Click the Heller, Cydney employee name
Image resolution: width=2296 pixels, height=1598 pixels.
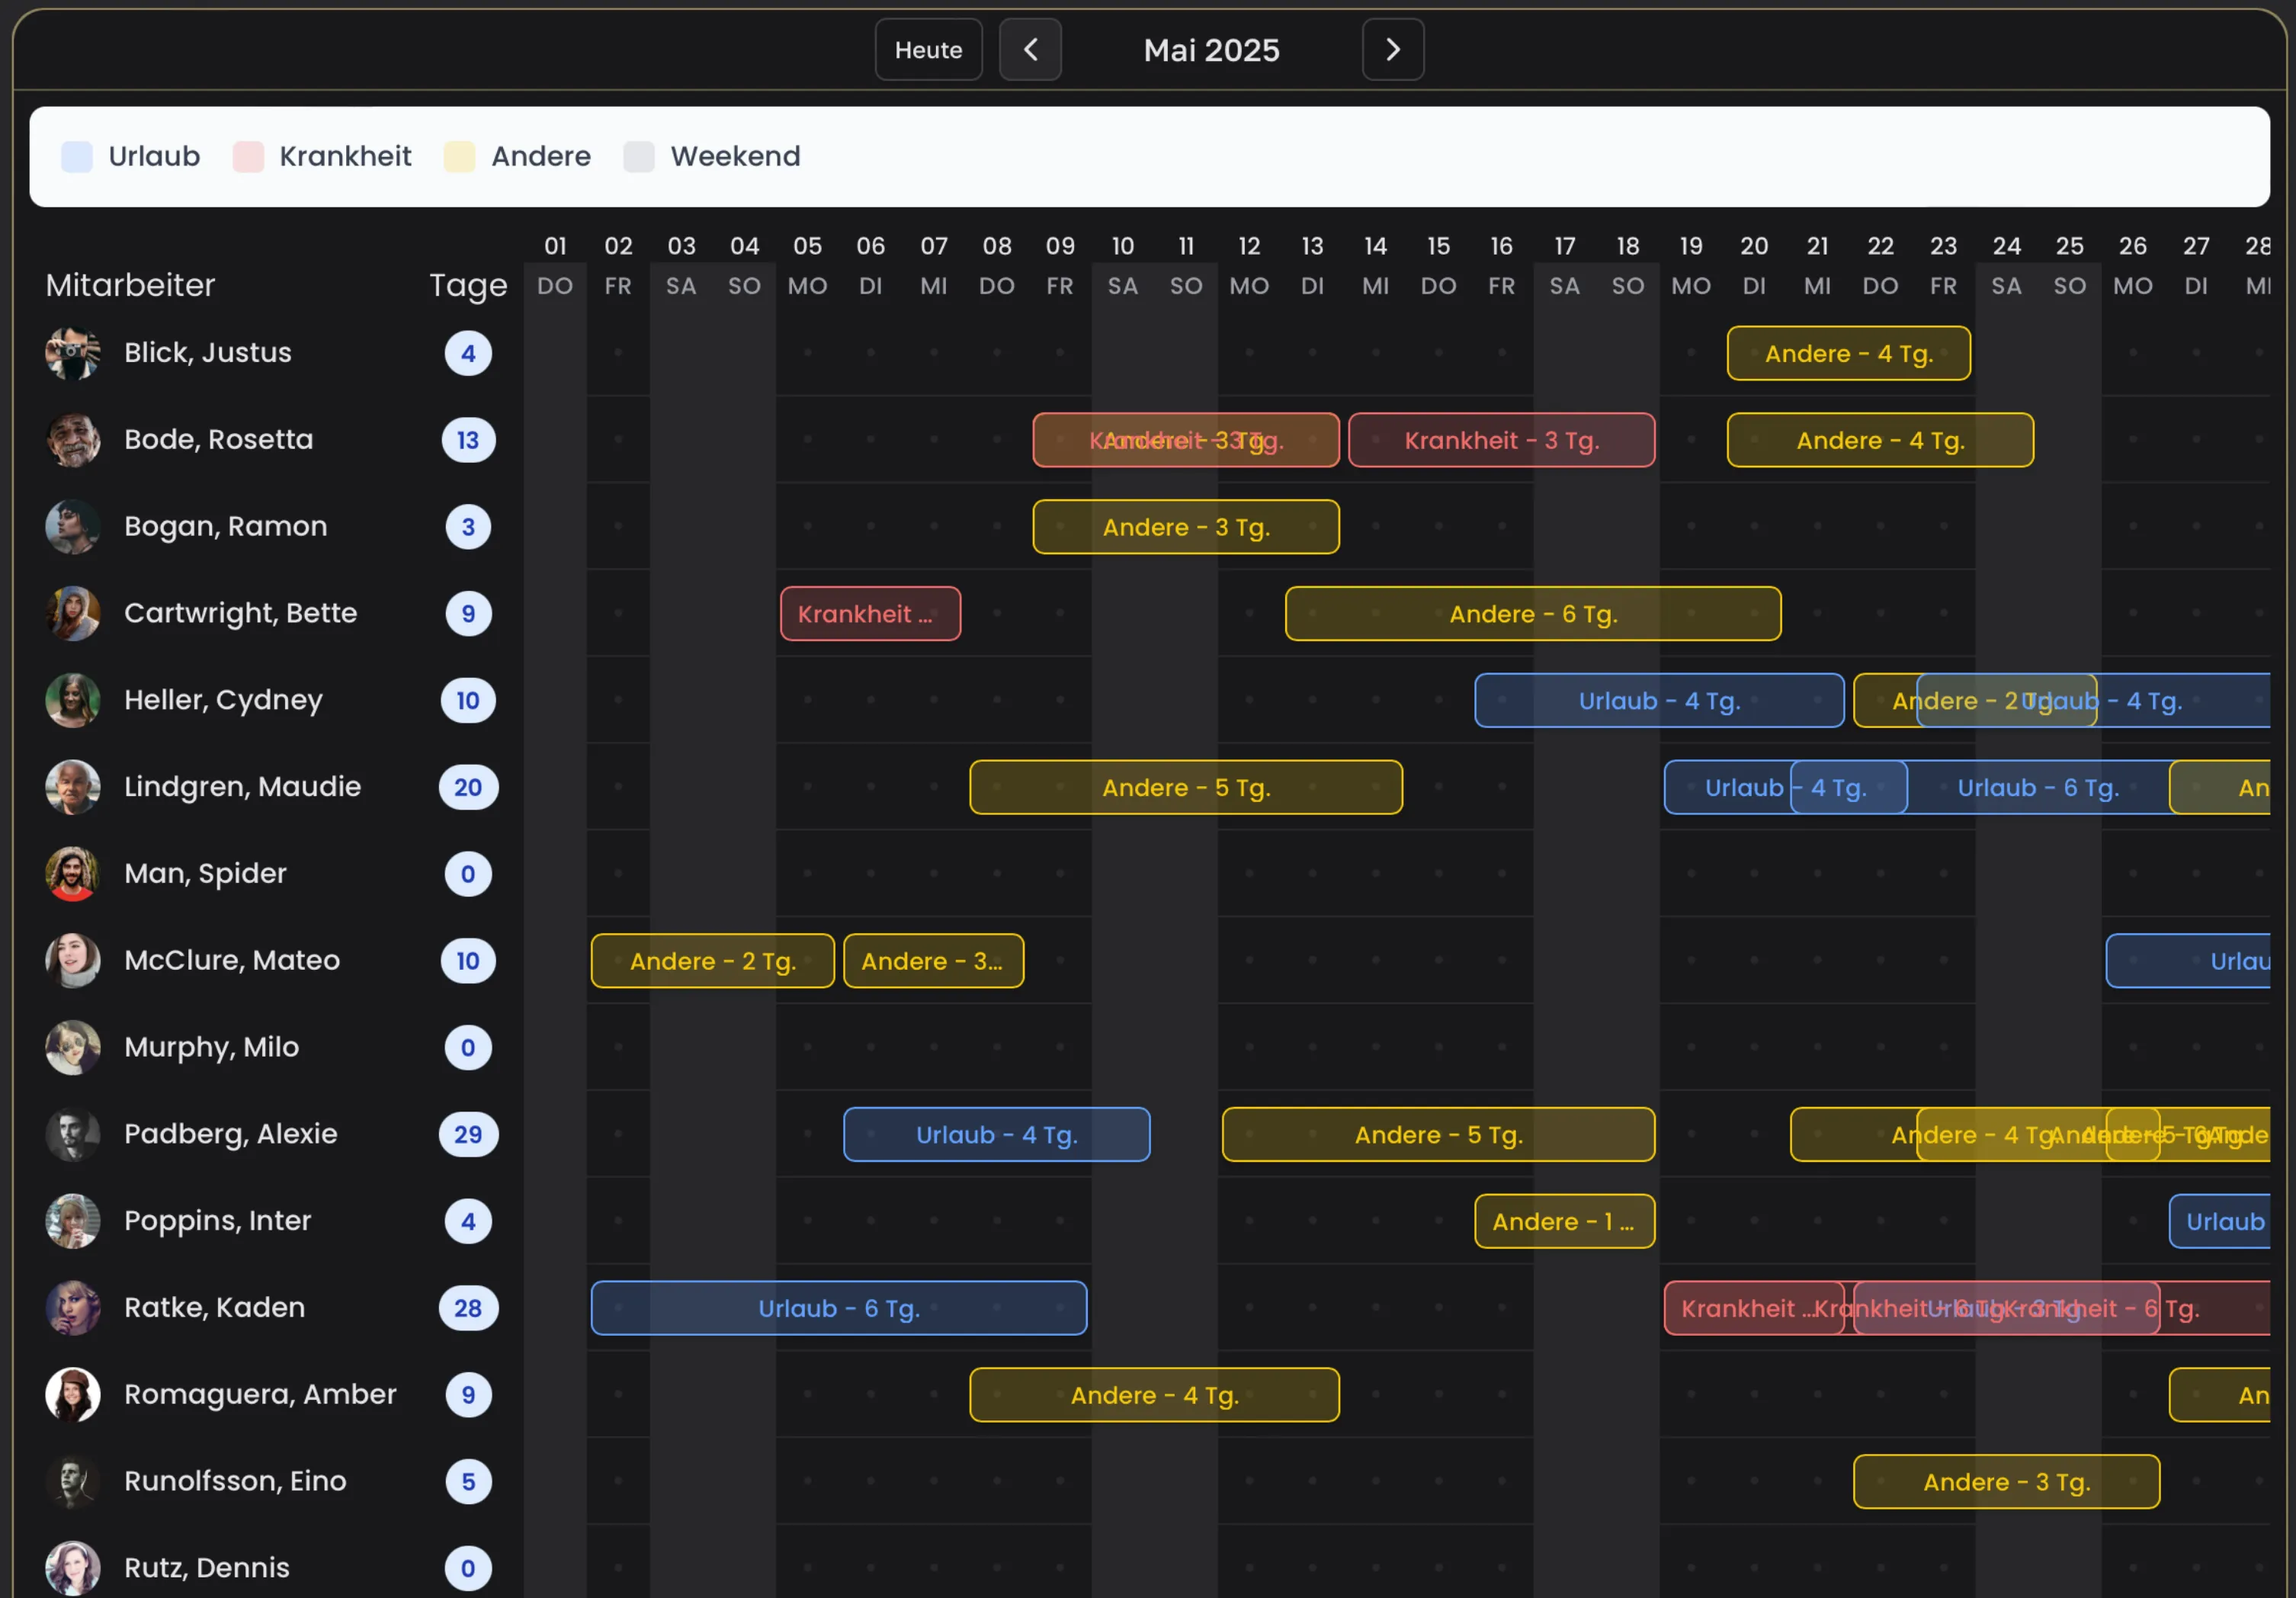(223, 700)
